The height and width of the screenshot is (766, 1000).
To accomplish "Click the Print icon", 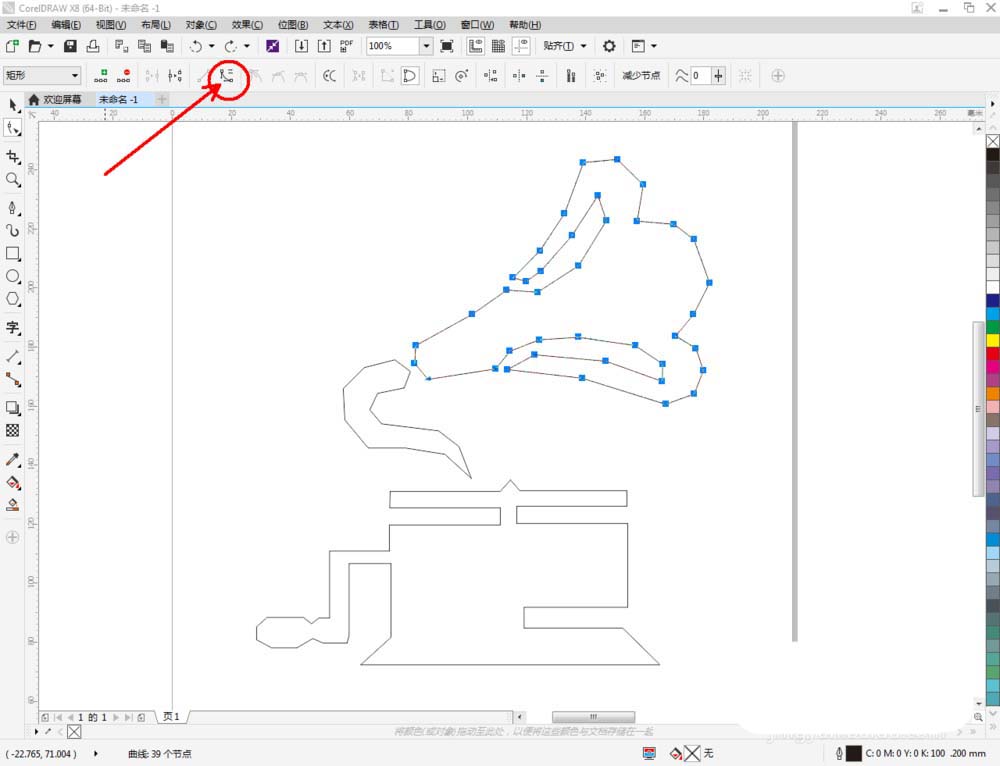I will (x=93, y=46).
